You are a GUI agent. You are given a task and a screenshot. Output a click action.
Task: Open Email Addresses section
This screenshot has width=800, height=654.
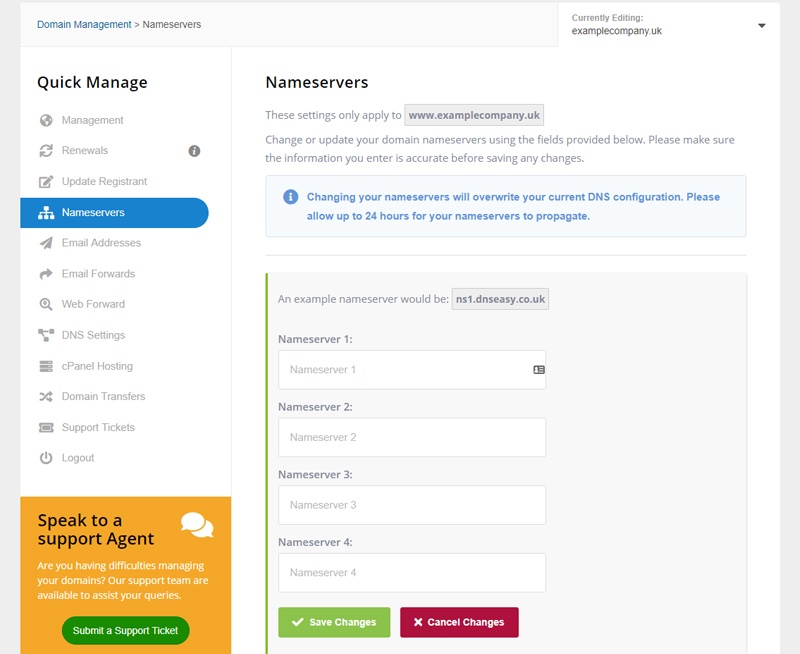[101, 243]
